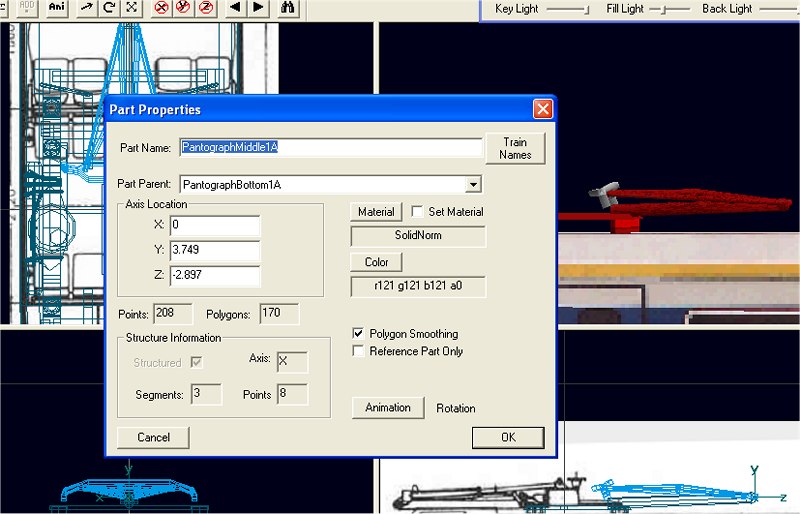Open the Color picker button
Image resolution: width=800 pixels, height=514 pixels.
tap(376, 262)
